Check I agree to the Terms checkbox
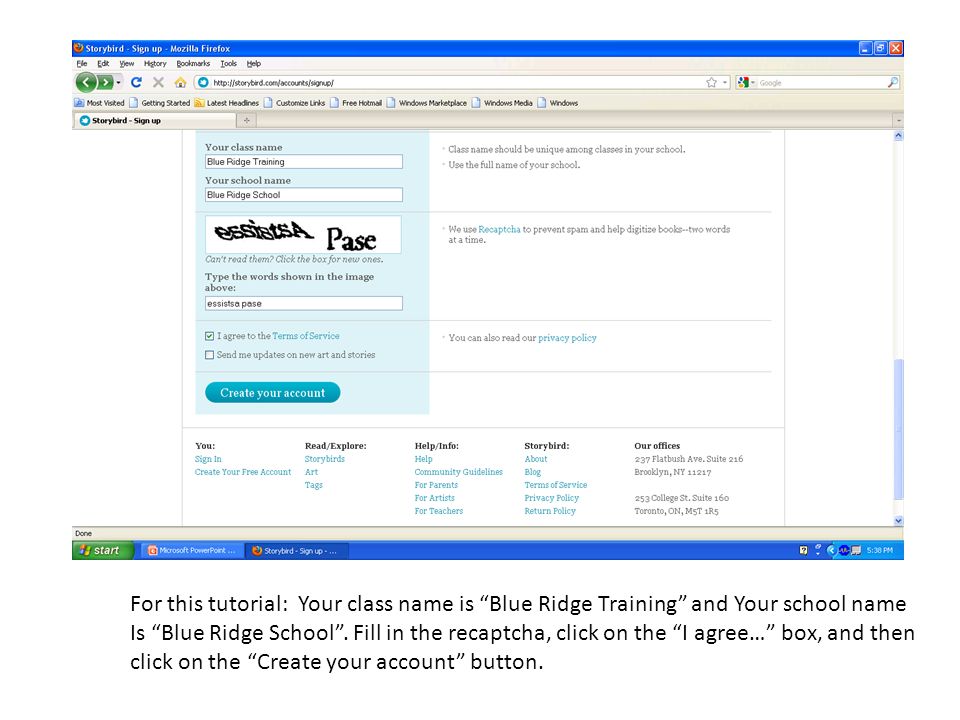This screenshot has width=960, height=720. click(x=209, y=336)
